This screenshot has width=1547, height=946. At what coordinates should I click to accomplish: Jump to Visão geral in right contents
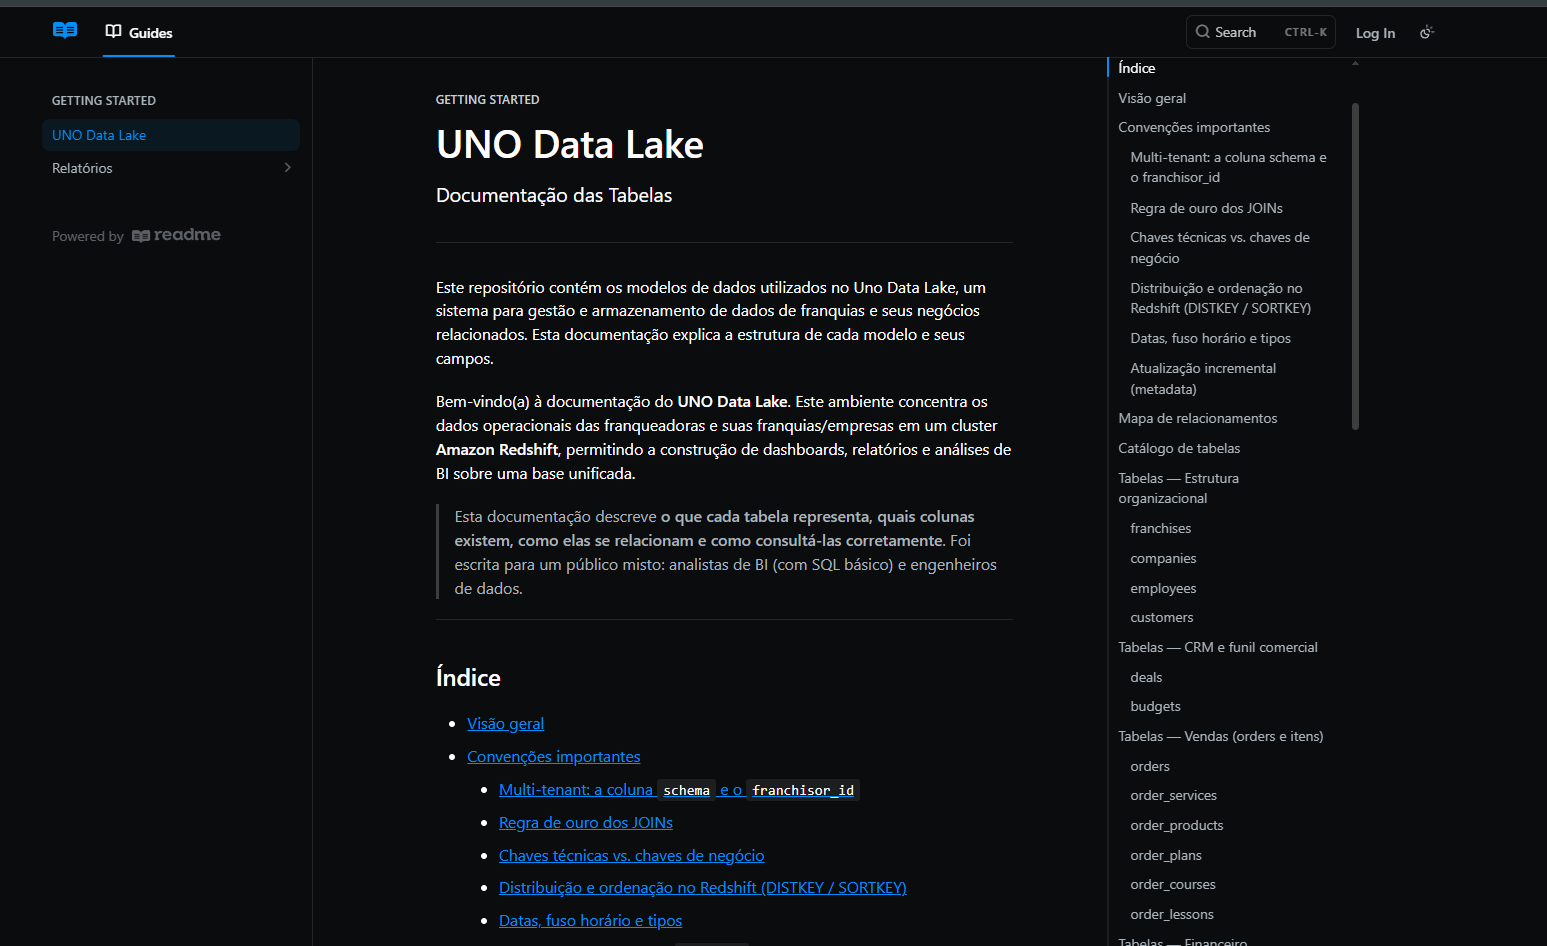coord(1152,98)
